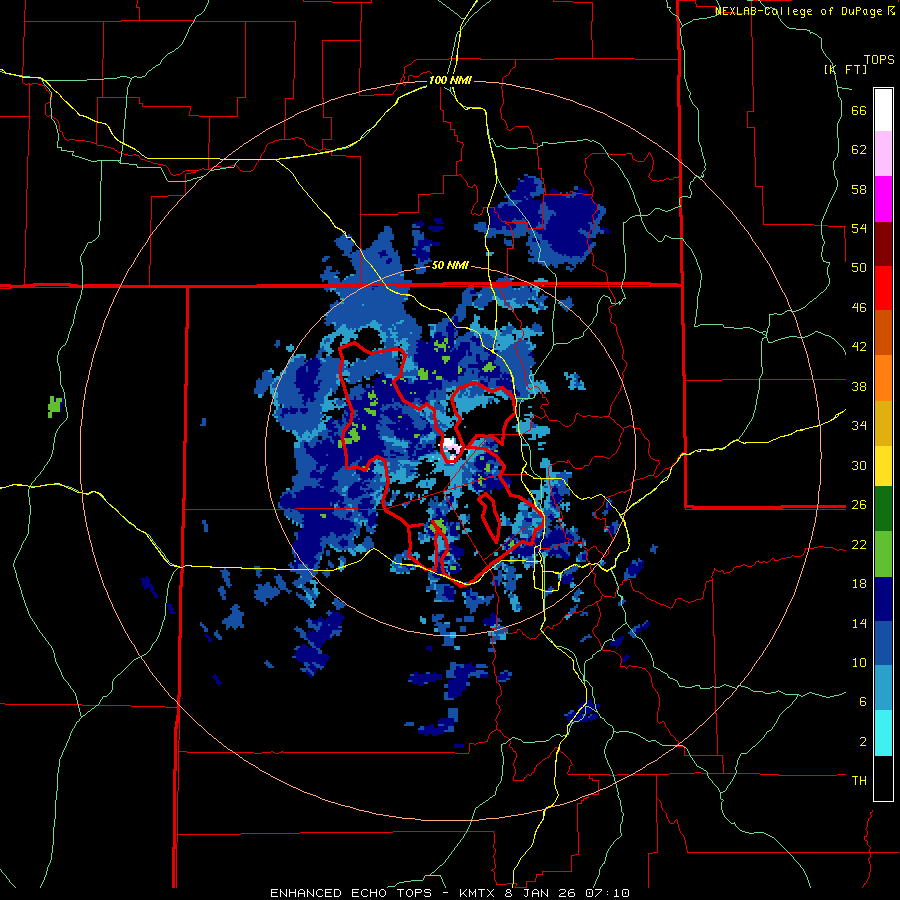
Task: Pick the light green legend band
Action: pos(883,554)
